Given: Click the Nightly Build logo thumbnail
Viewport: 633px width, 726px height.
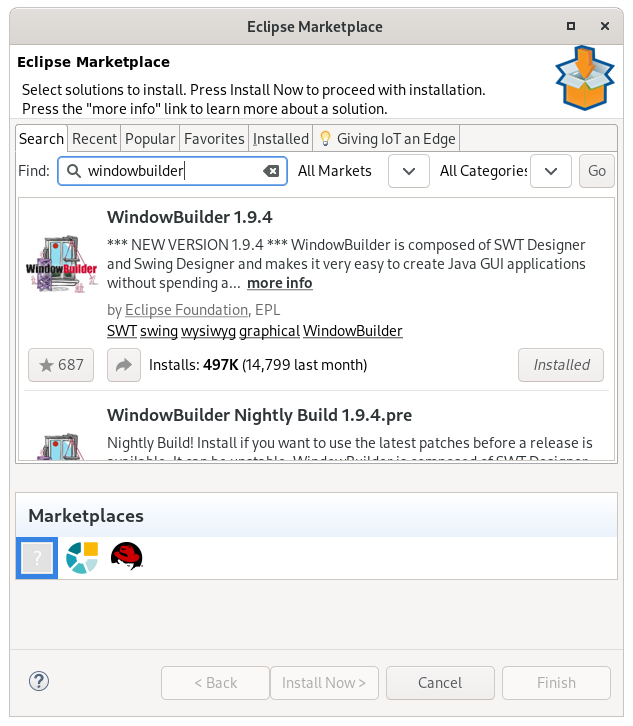Looking at the screenshot, I should (62, 447).
